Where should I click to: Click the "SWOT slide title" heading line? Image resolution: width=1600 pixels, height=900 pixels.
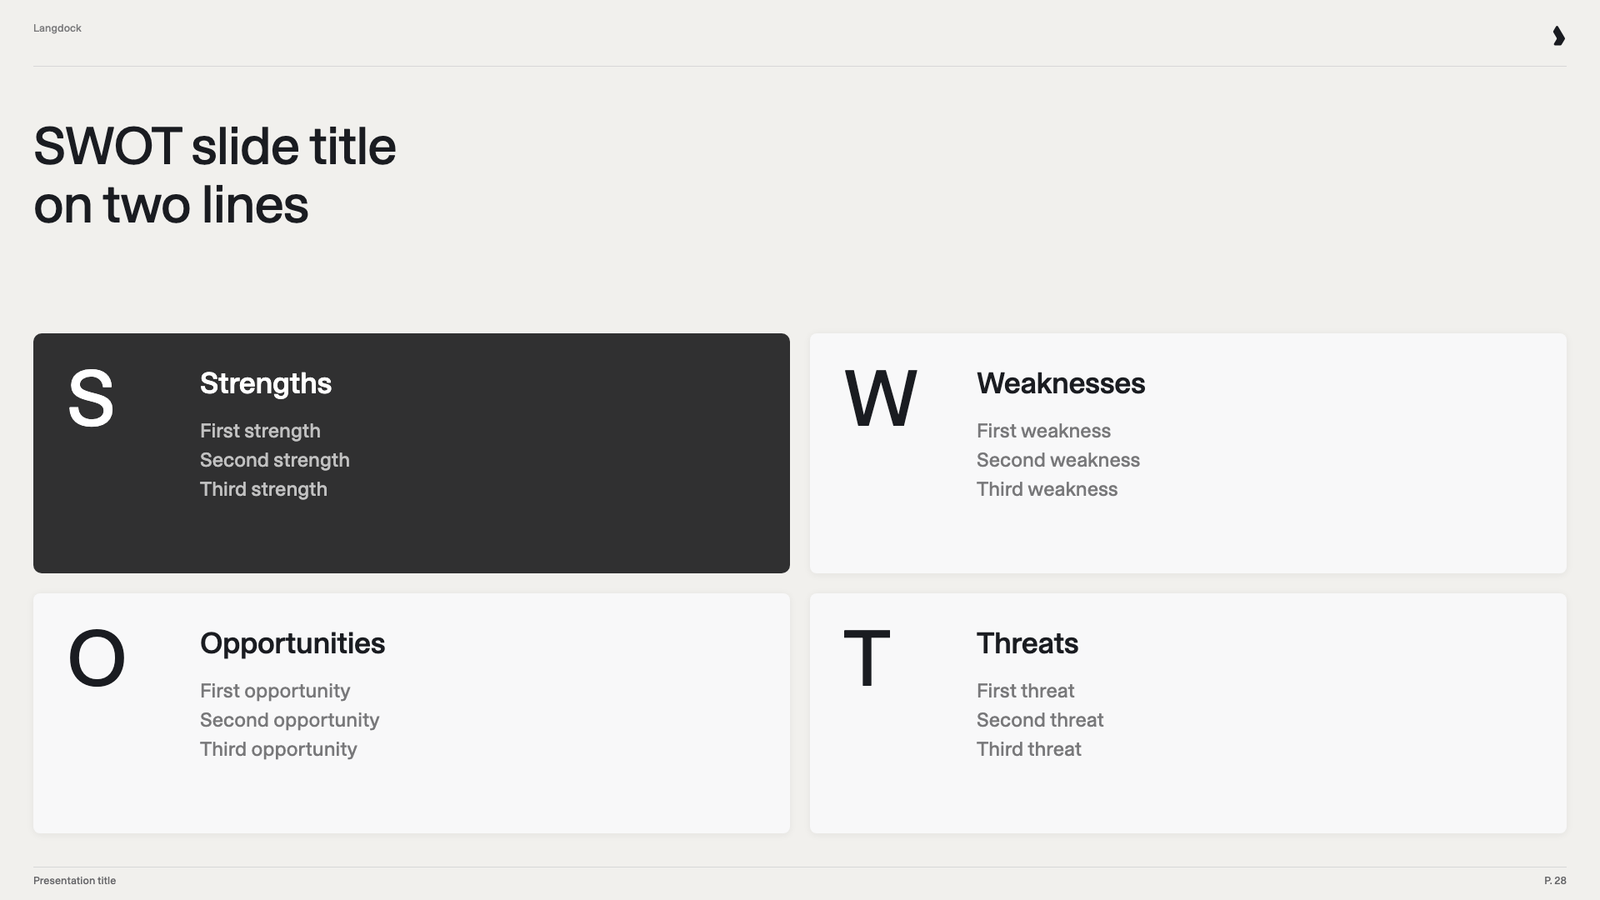[x=215, y=146]
